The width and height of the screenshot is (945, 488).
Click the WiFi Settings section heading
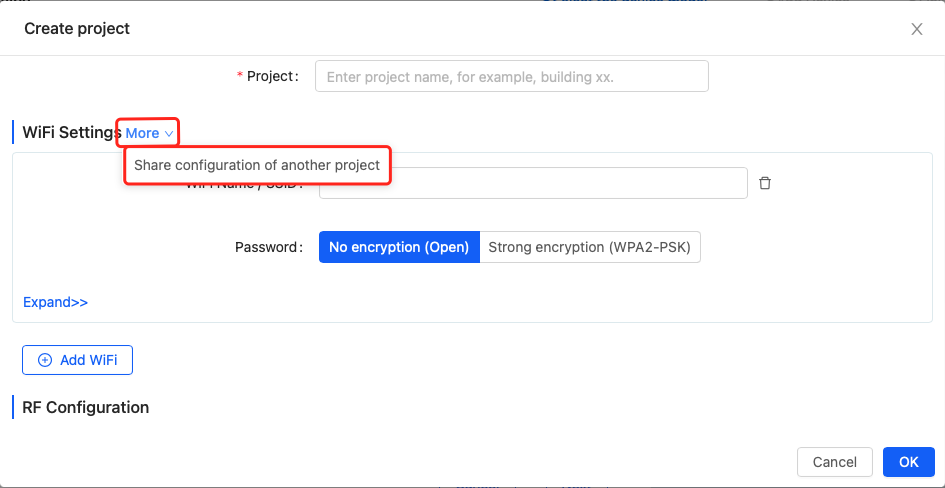coord(72,133)
